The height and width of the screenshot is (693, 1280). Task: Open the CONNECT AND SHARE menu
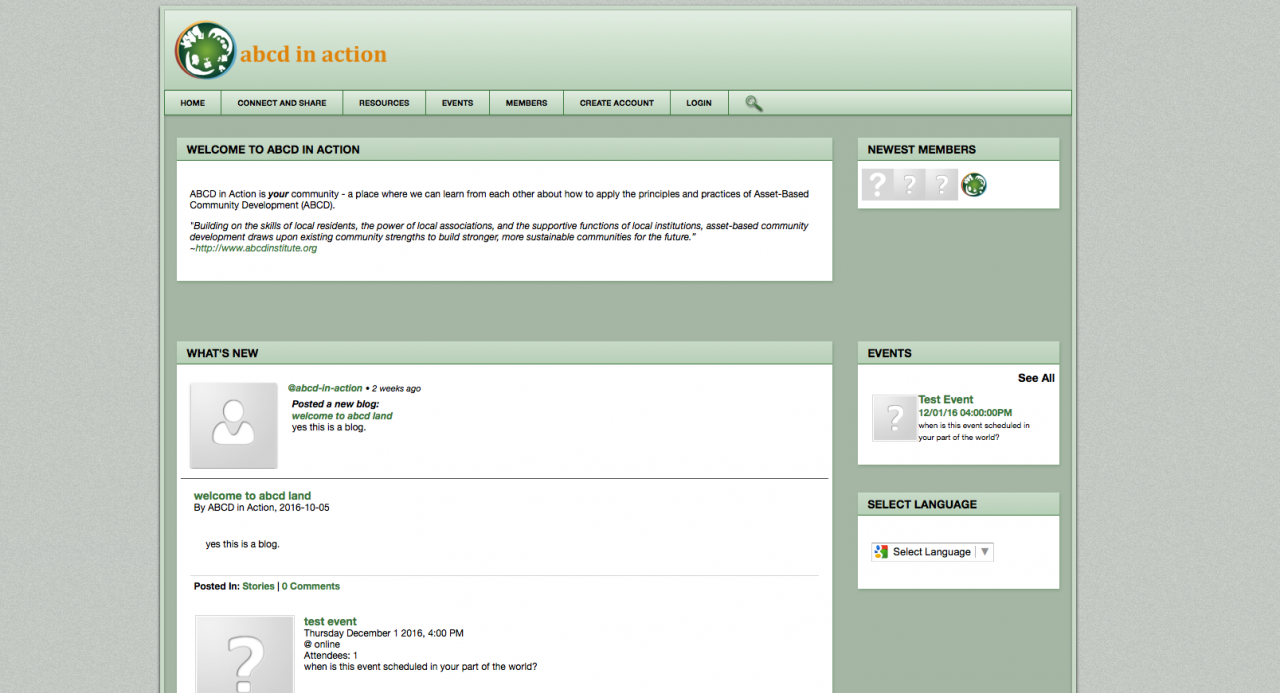click(282, 103)
